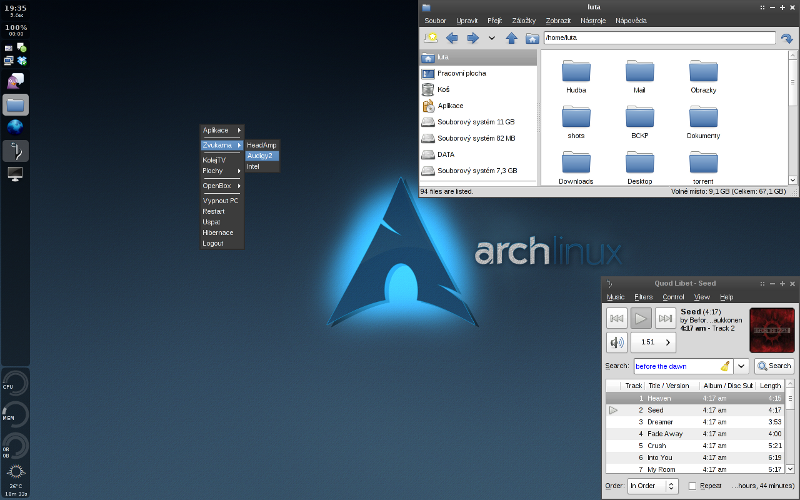Click the Search button in Quod Libet
The width and height of the screenshot is (800, 500).
click(x=774, y=366)
